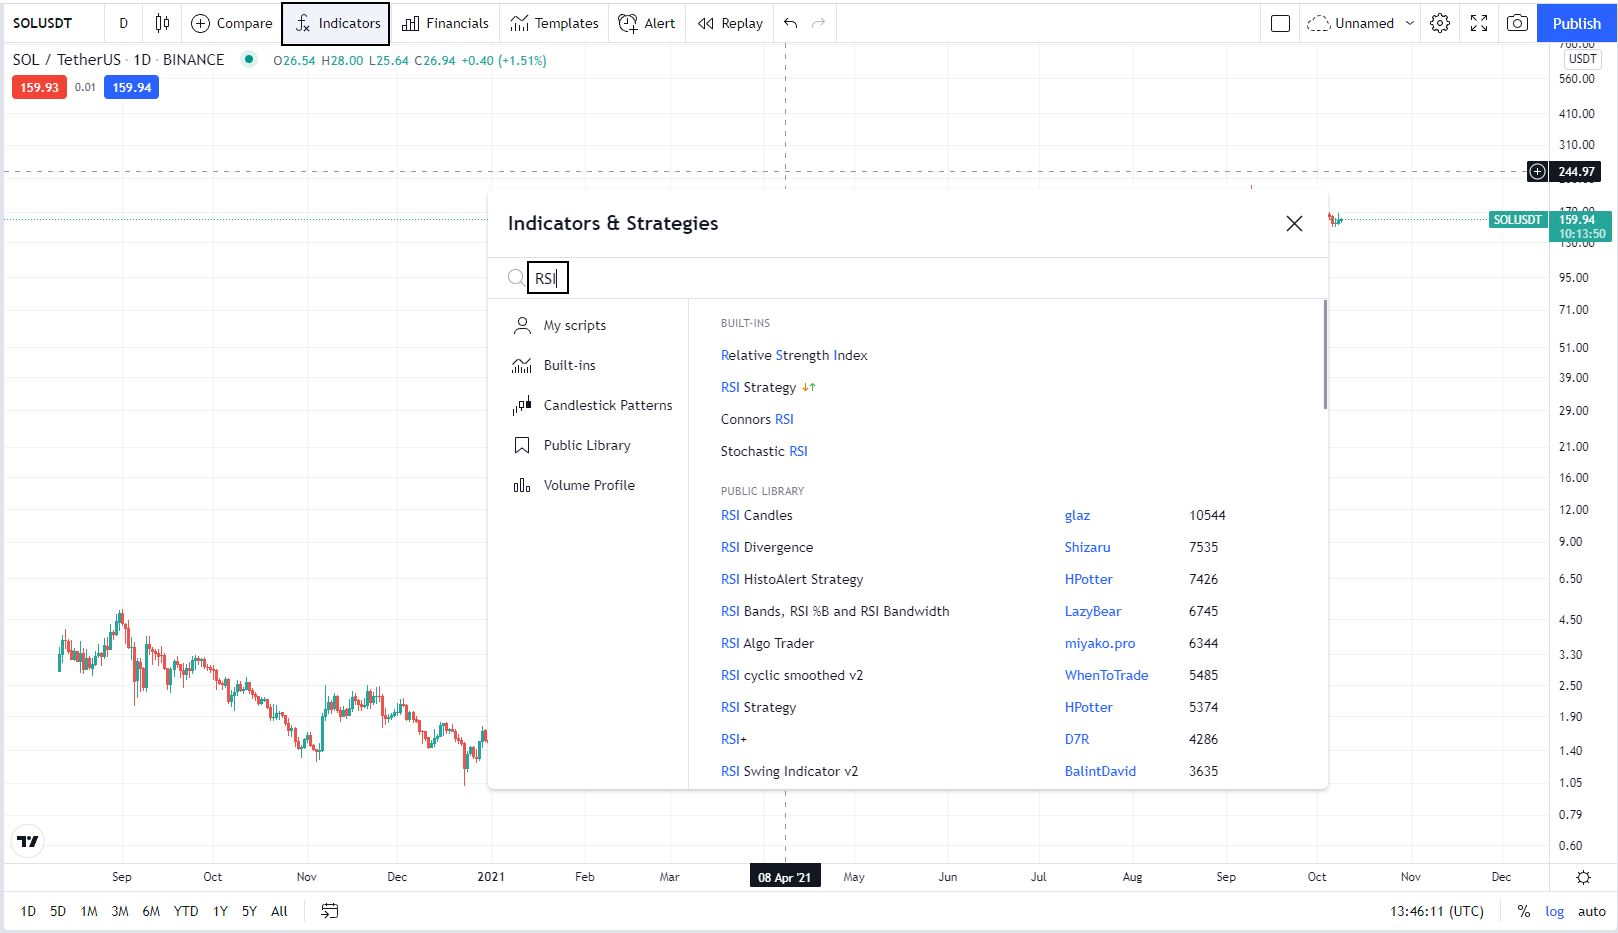Add RSI cyclic smoothed v2 script
The height and width of the screenshot is (933, 1618).
pyautogui.click(x=792, y=675)
